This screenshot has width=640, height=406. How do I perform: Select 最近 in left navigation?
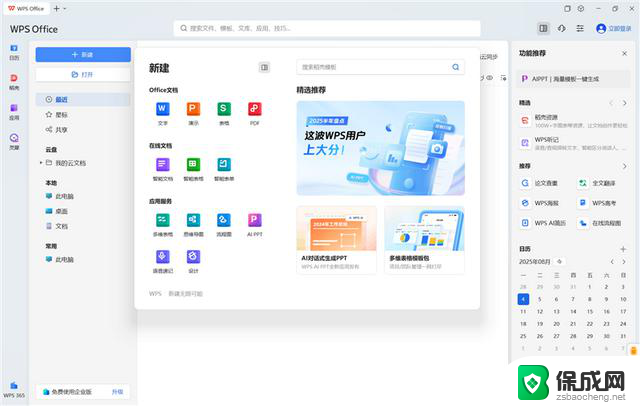coord(83,99)
